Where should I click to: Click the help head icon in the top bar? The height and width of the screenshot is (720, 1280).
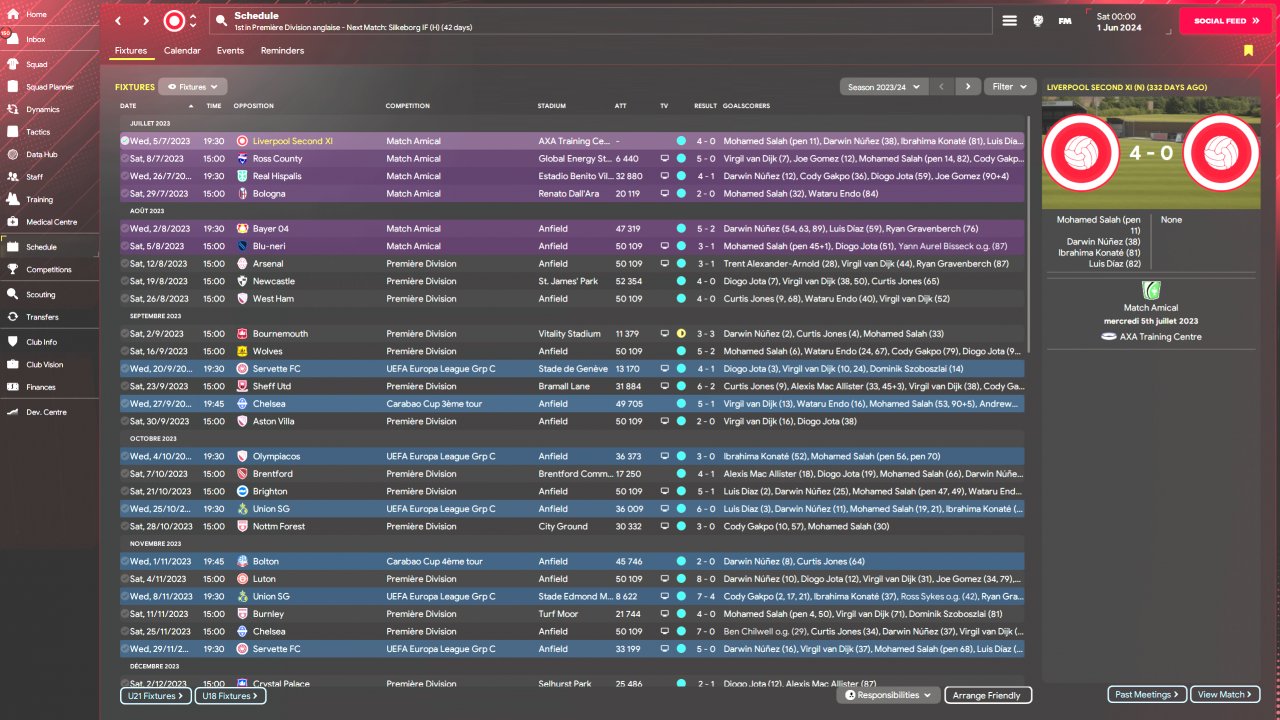[1038, 20]
